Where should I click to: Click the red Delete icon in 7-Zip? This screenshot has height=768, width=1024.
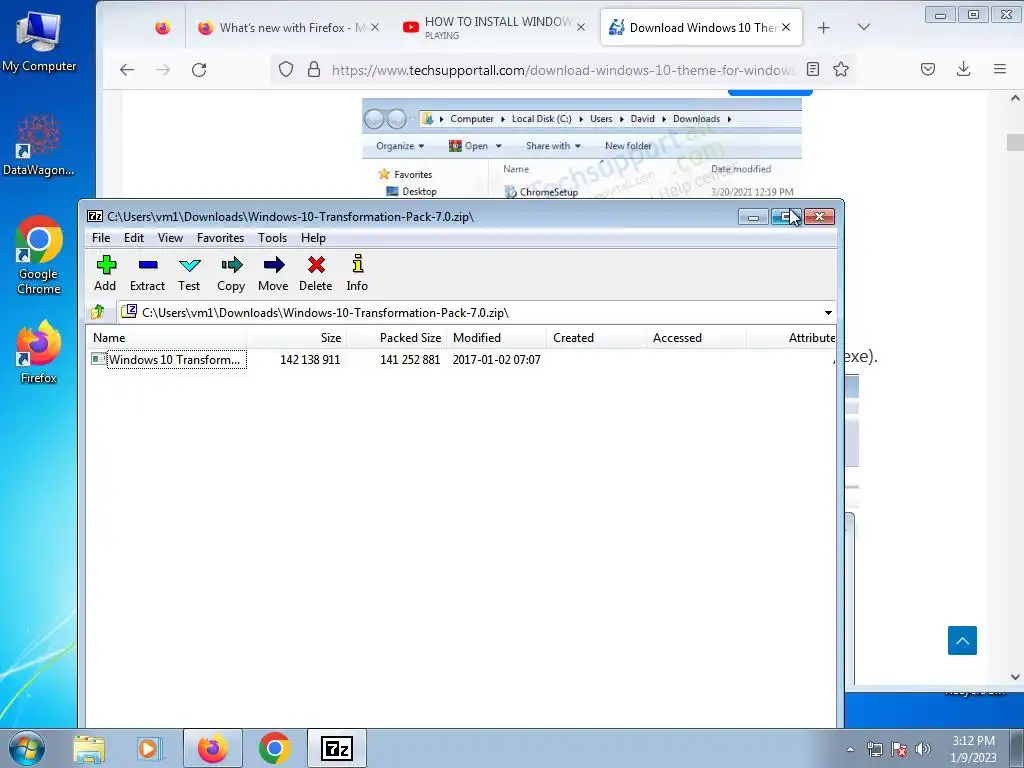click(316, 273)
